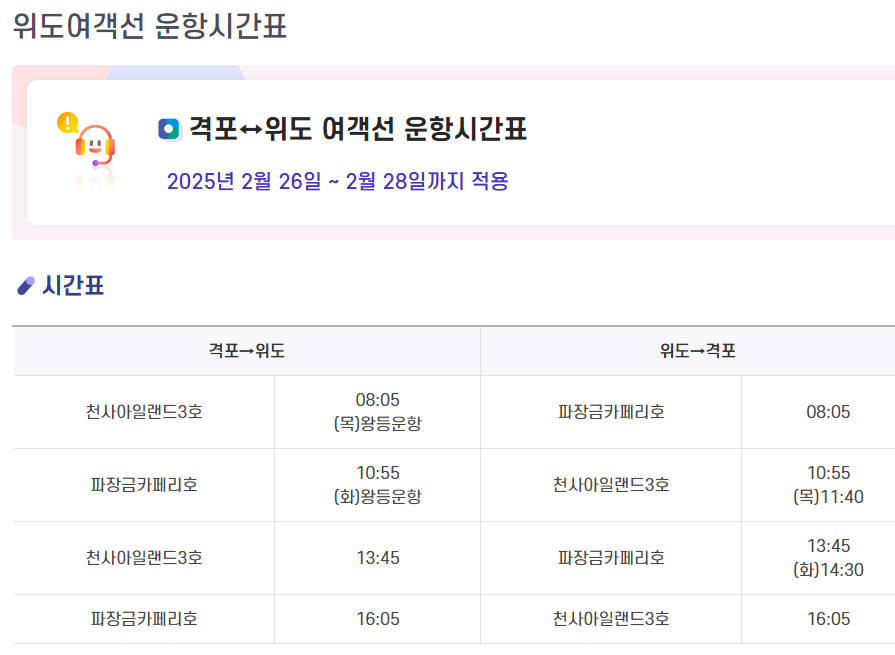Click the pencil icon next to 시간표
This screenshot has width=895, height=655.
coord(26,285)
